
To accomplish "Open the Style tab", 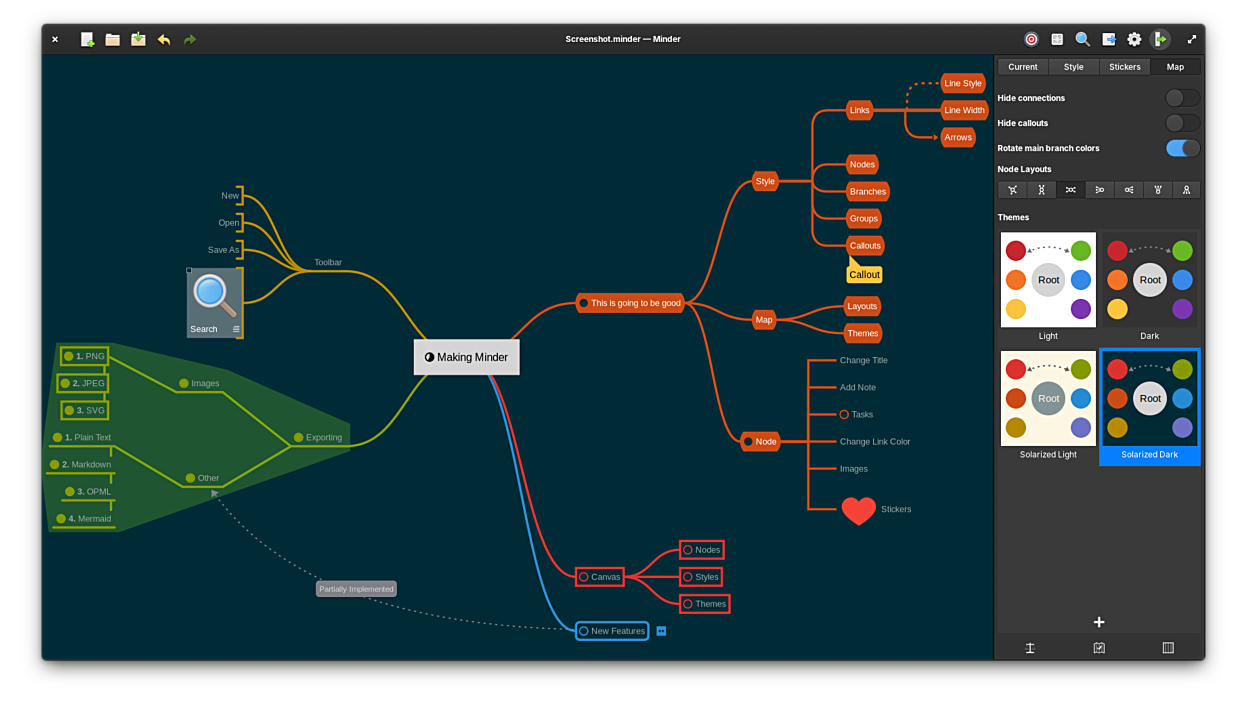I will 1073,67.
